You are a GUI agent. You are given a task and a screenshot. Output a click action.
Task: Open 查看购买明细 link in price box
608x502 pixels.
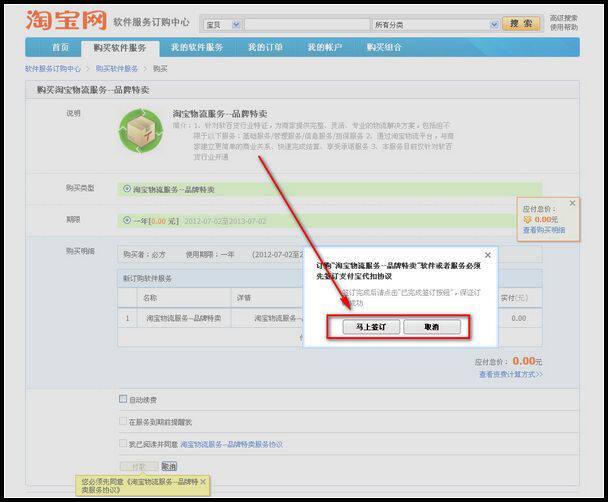coord(544,230)
